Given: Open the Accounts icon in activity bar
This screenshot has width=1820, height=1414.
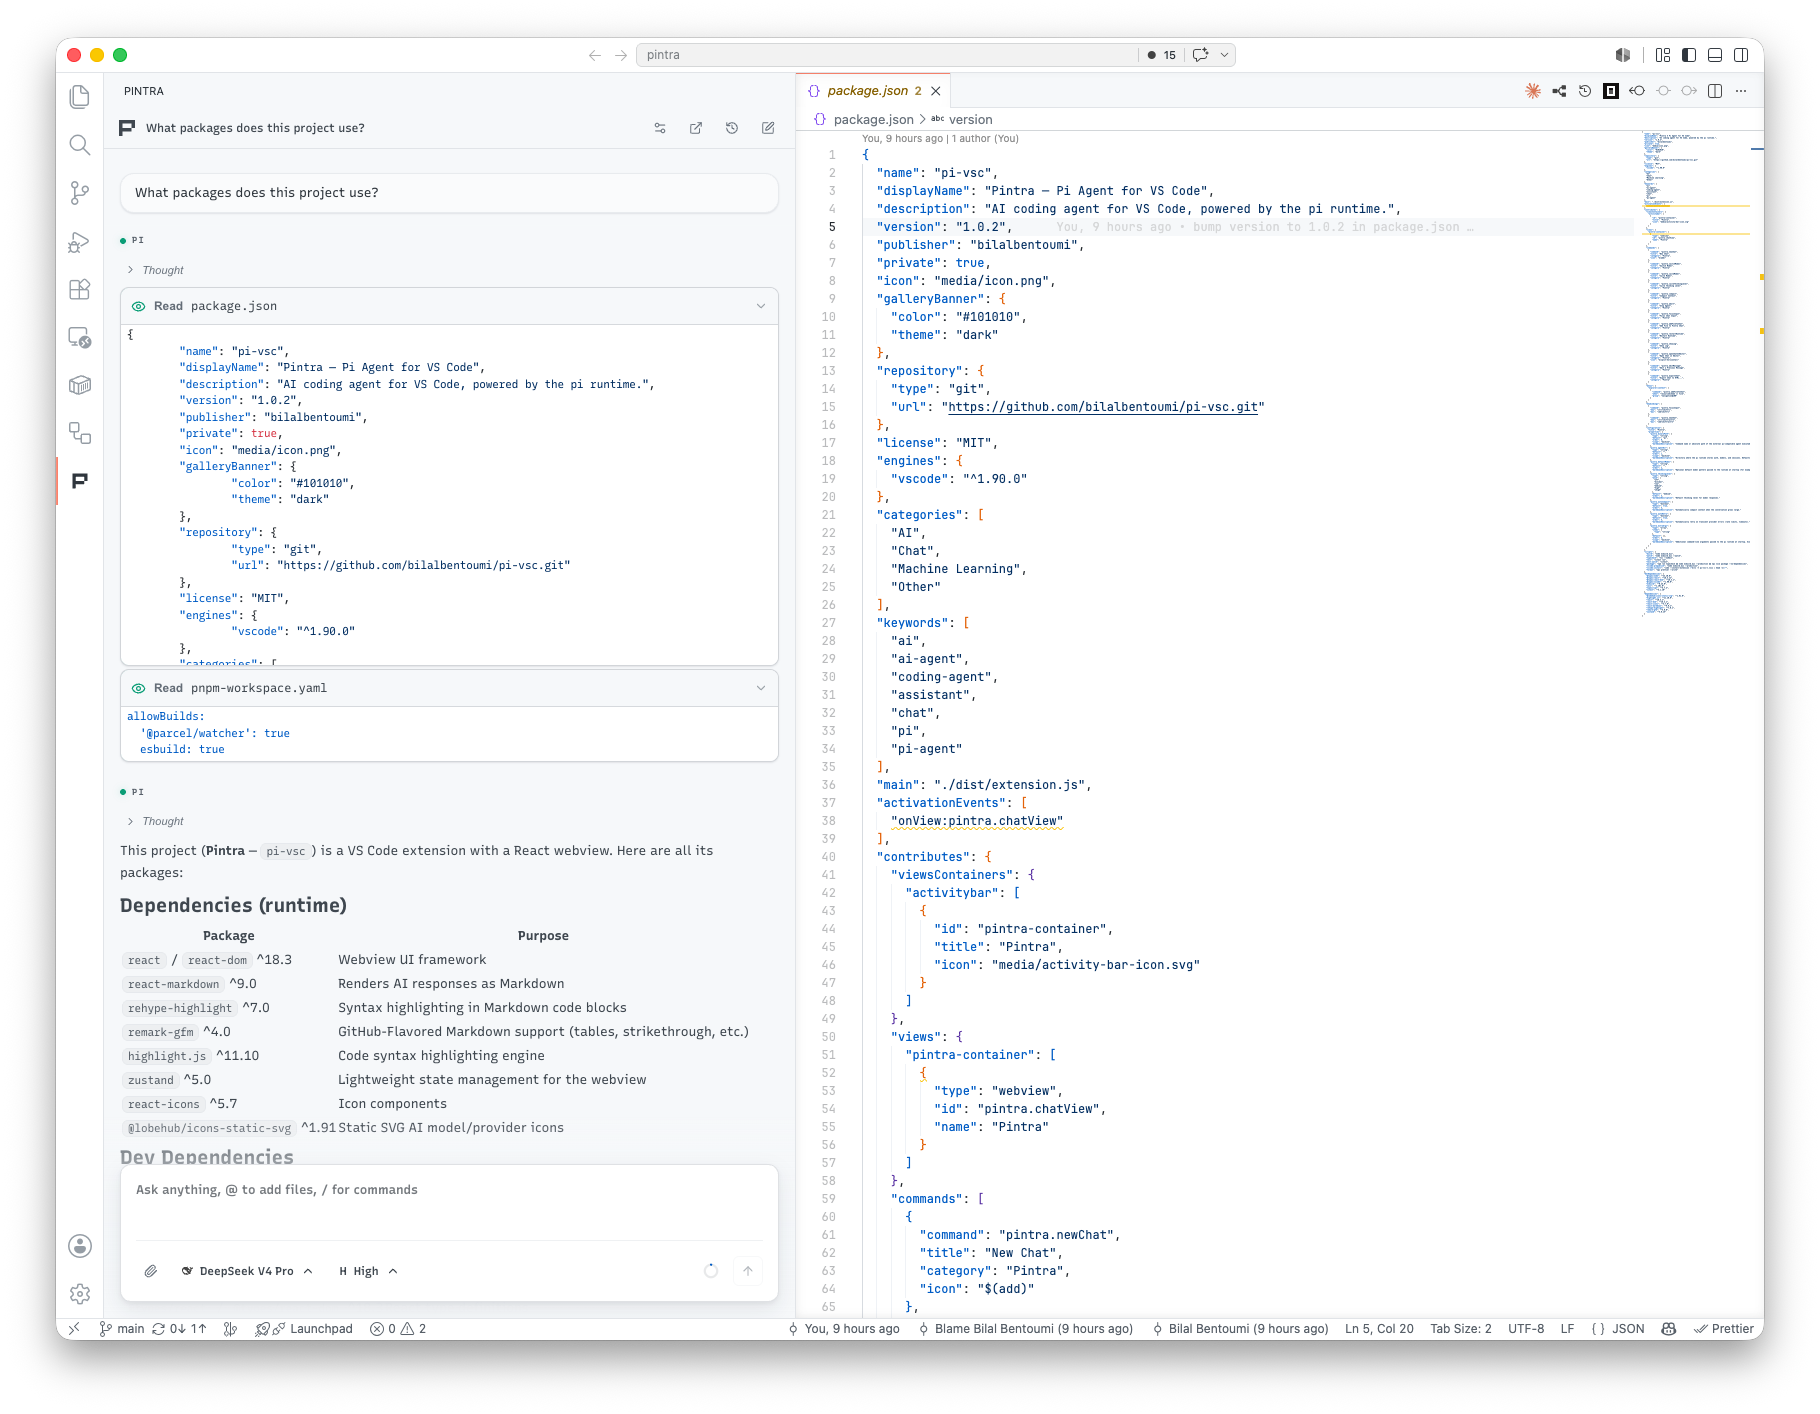Looking at the screenshot, I should point(80,1246).
